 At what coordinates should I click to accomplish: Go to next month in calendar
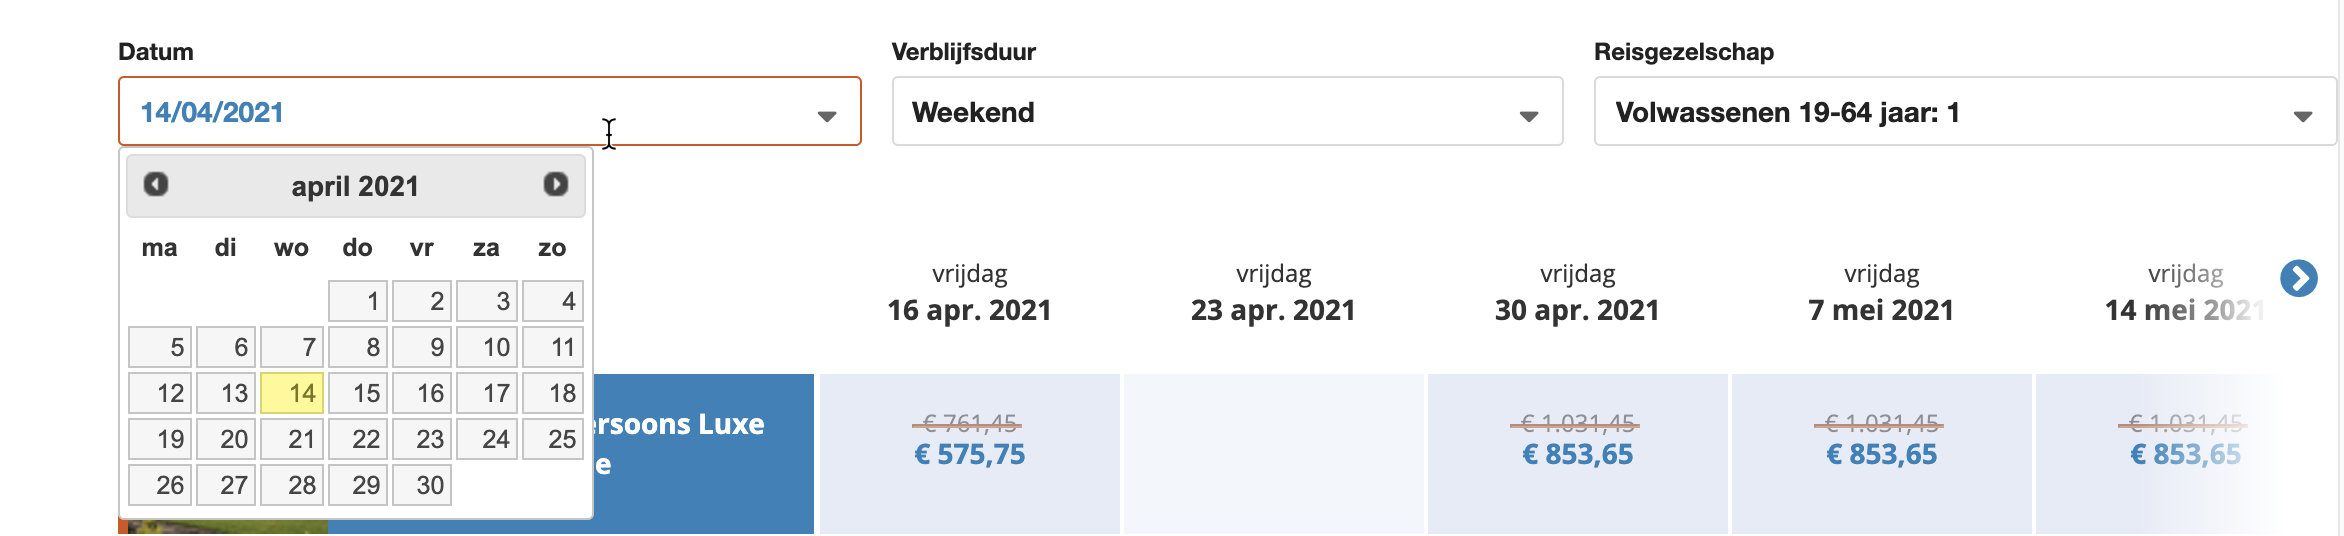point(555,185)
